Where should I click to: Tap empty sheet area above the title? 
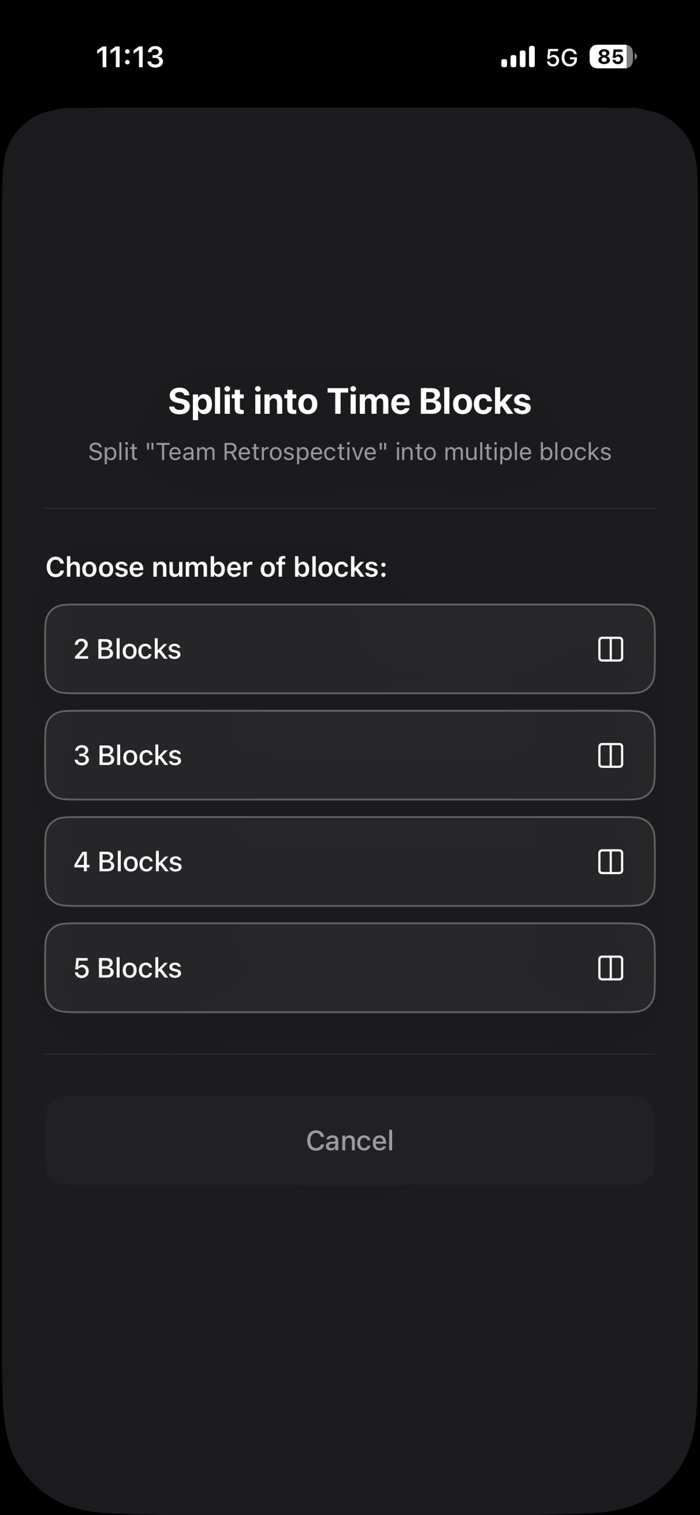(x=350, y=250)
